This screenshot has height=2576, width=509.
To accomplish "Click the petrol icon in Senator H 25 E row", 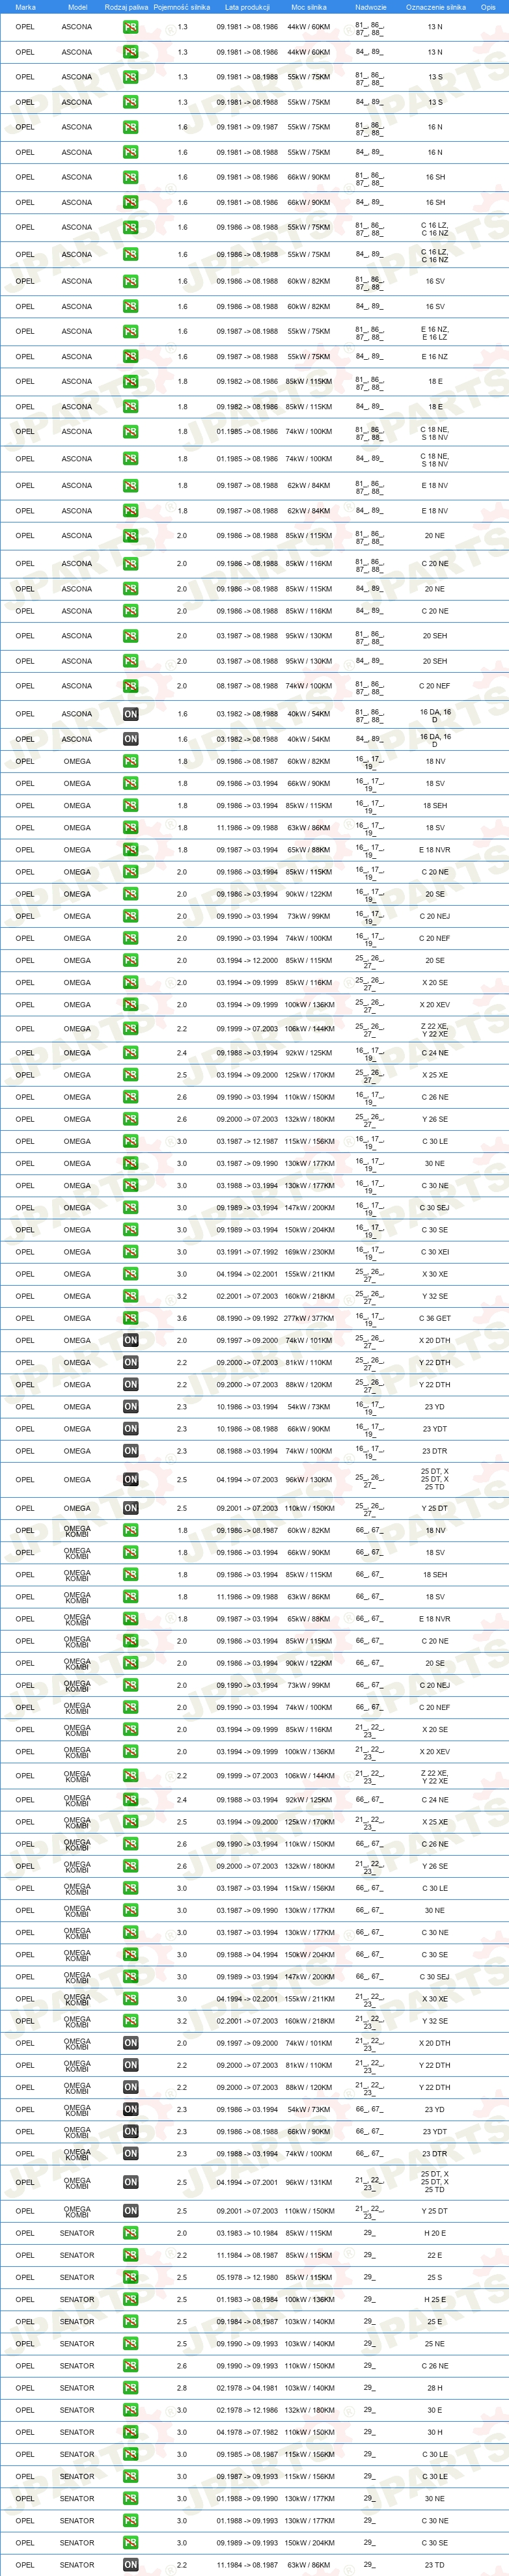I will coord(131,2299).
